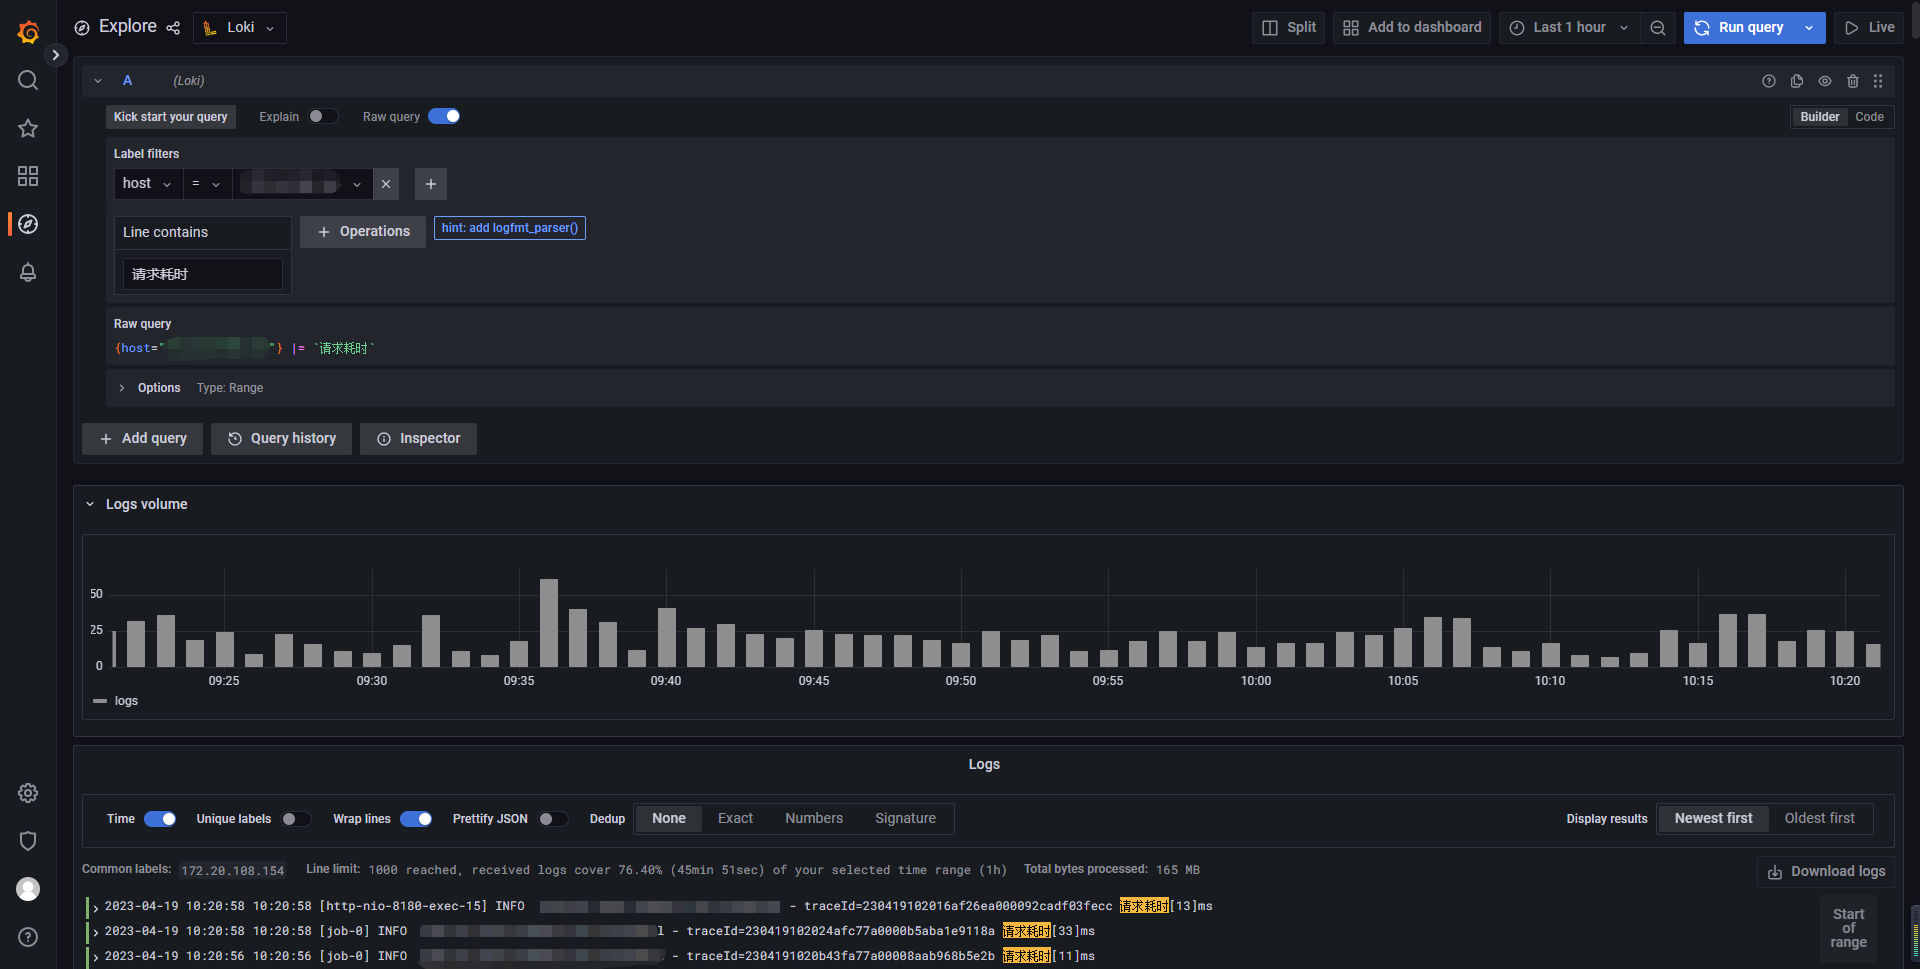Open Alerting bell icon
1920x969 pixels.
[28, 272]
